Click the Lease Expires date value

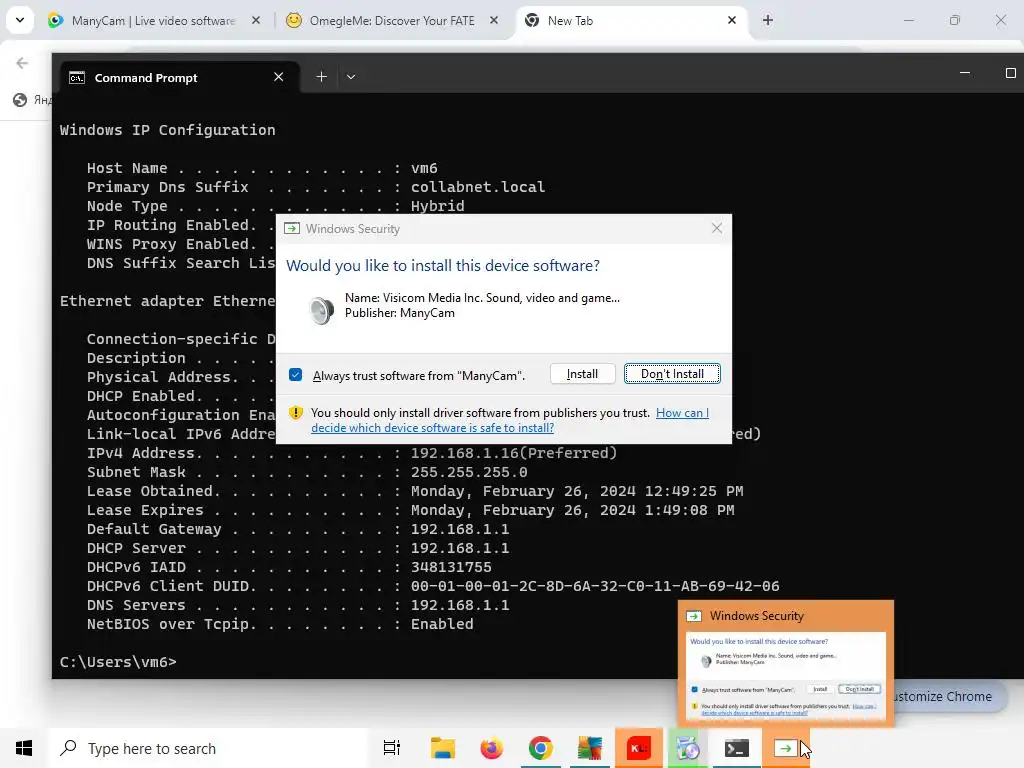coord(572,510)
